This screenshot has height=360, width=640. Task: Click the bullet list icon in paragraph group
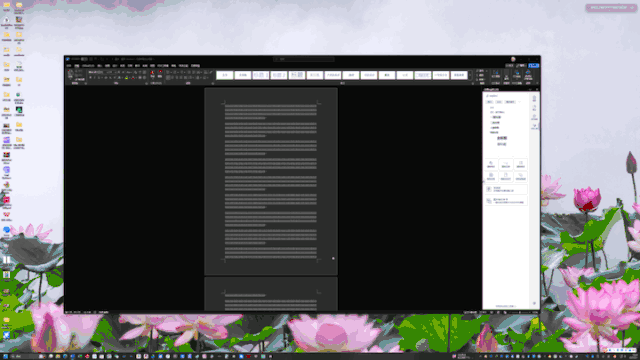click(x=168, y=72)
